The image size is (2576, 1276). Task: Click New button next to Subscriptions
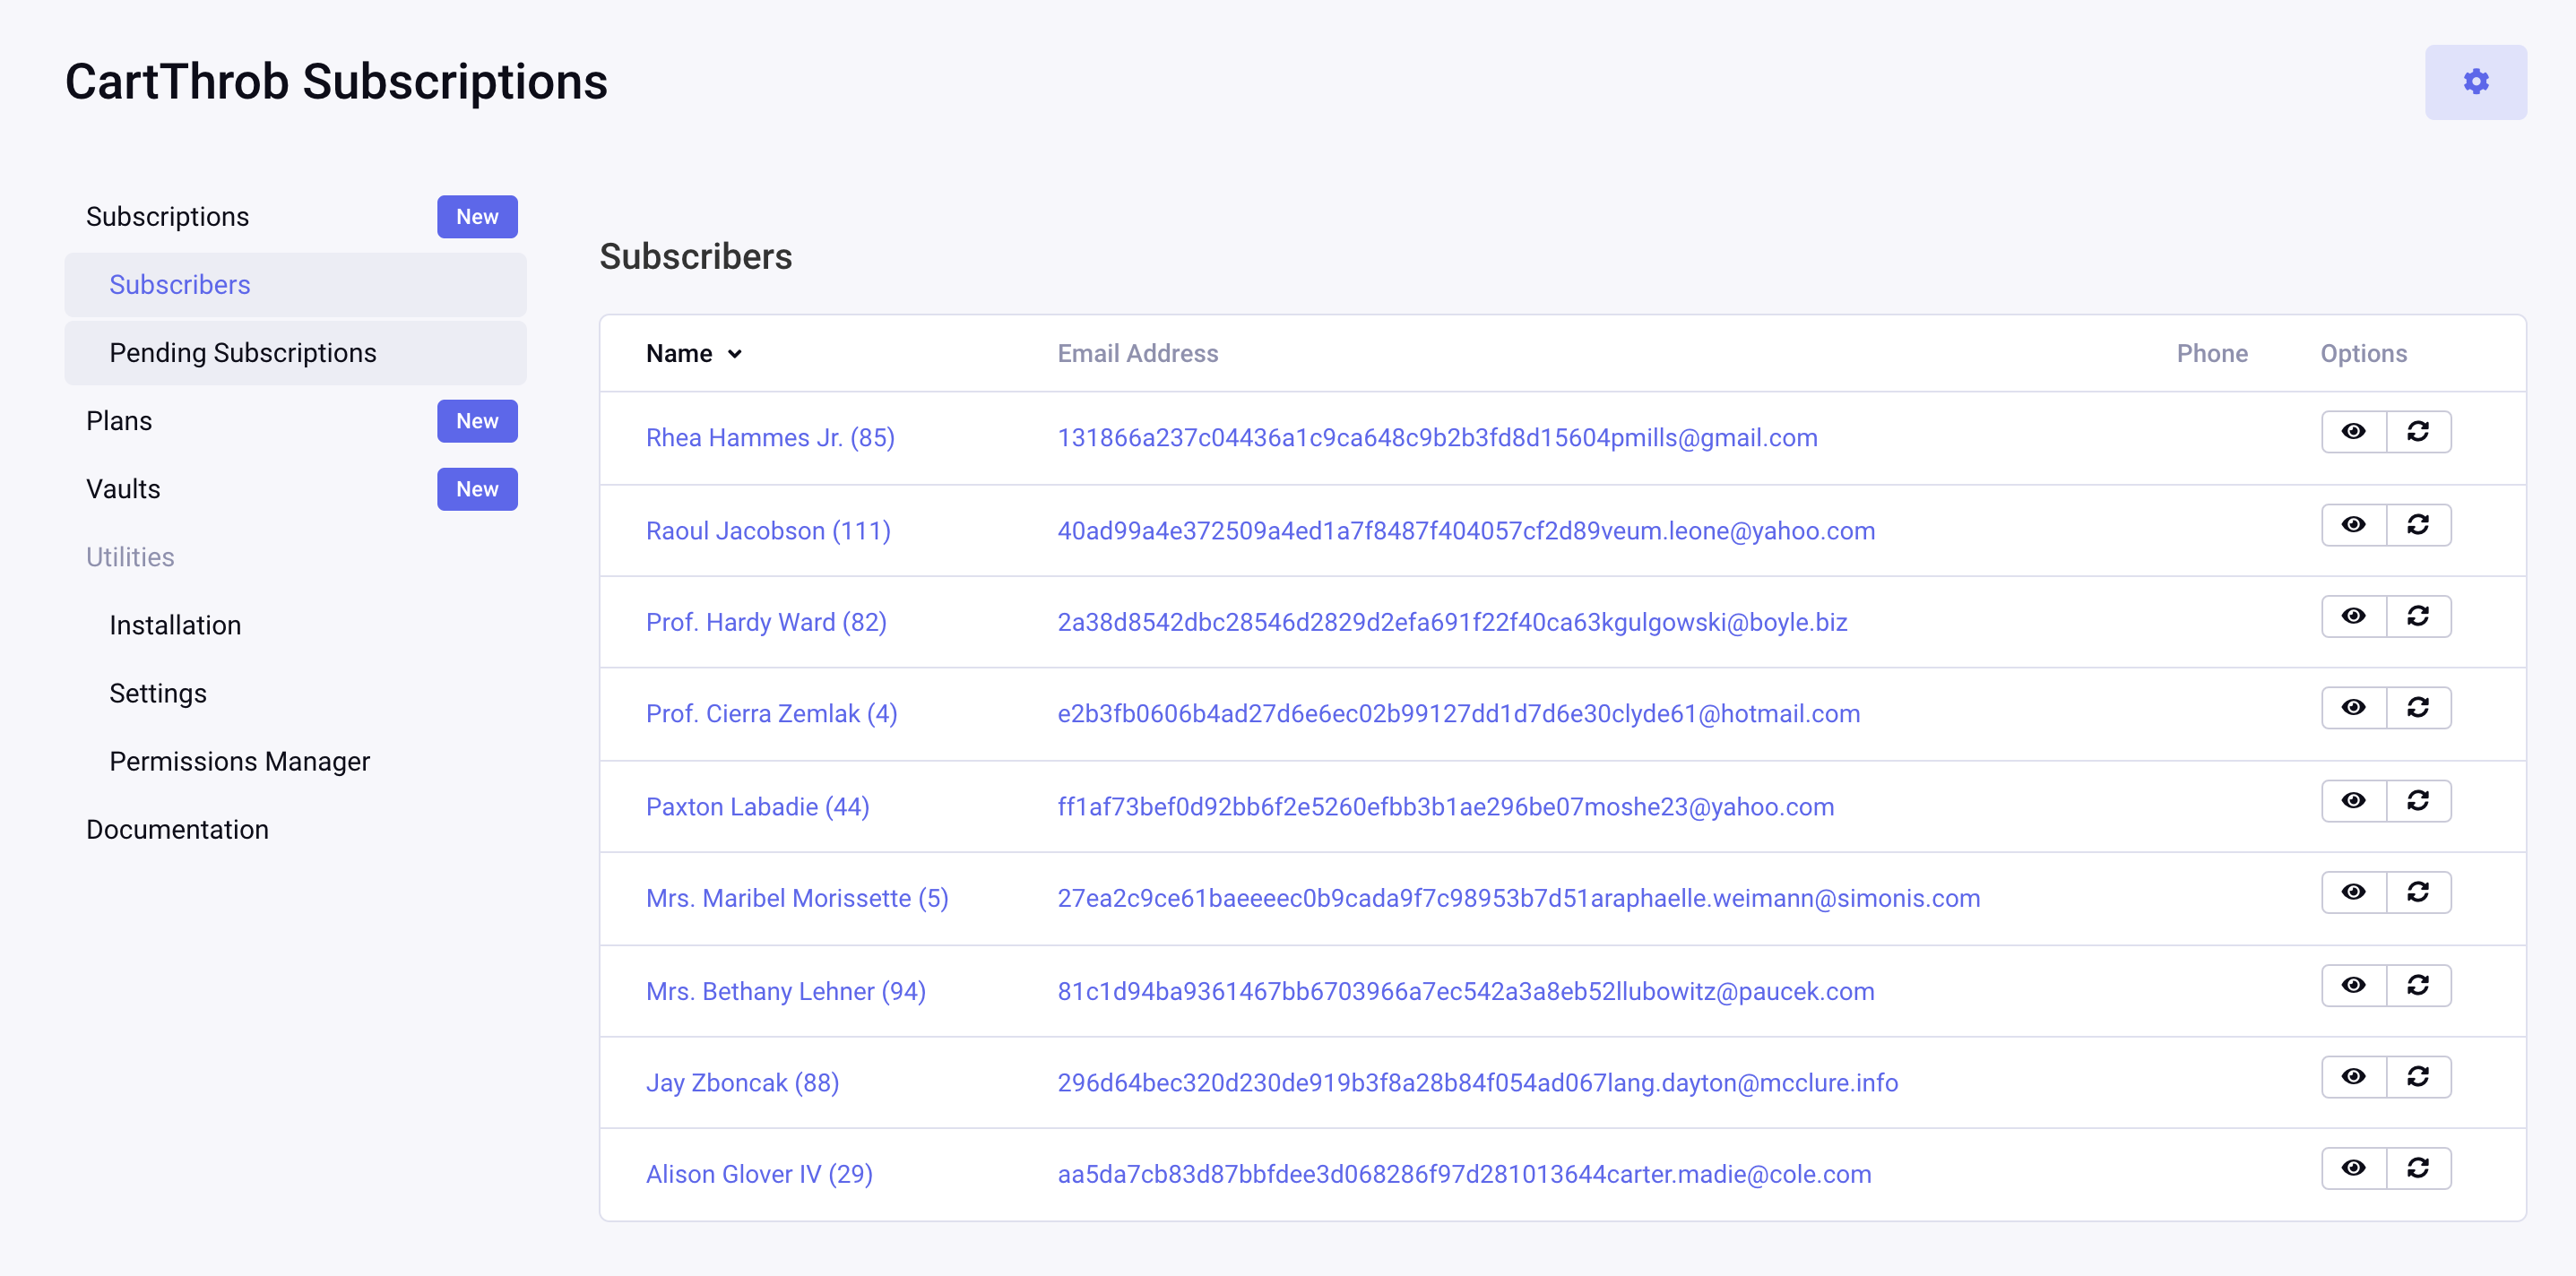point(477,217)
